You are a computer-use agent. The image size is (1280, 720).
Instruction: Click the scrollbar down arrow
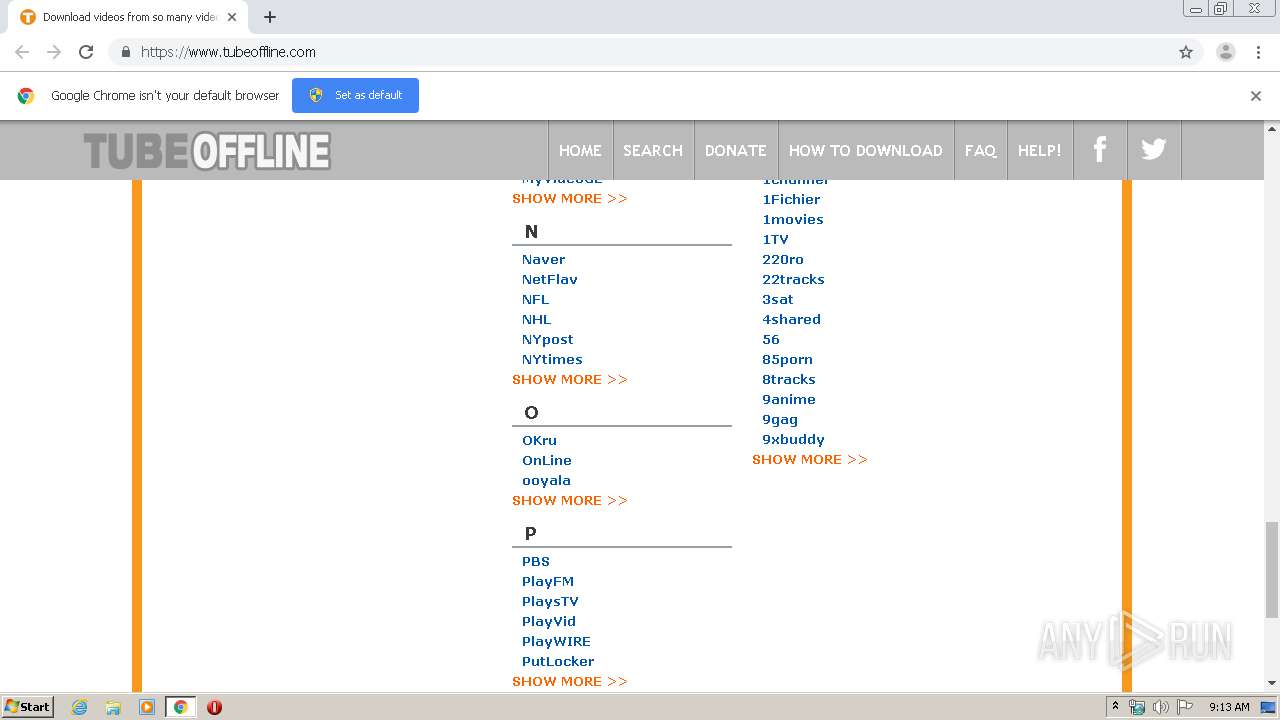(1272, 683)
